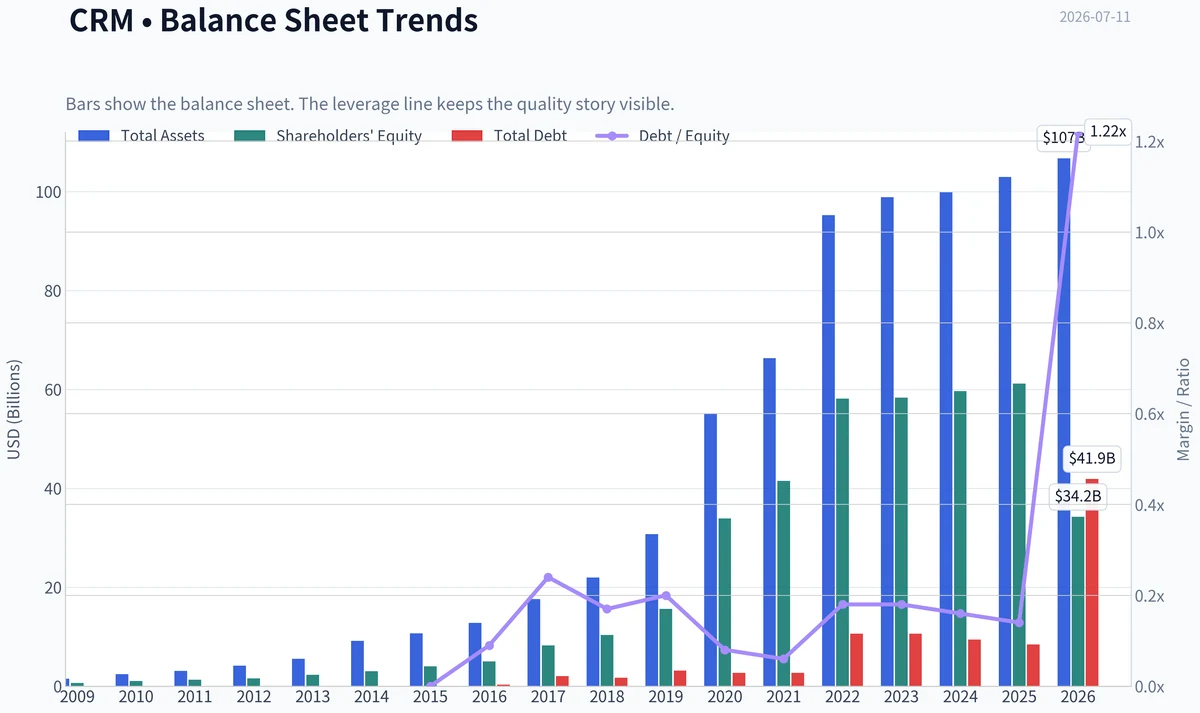Image resolution: width=1200 pixels, height=713 pixels.
Task: Hide the Shareholders' Equity legend series
Action: tap(328, 136)
